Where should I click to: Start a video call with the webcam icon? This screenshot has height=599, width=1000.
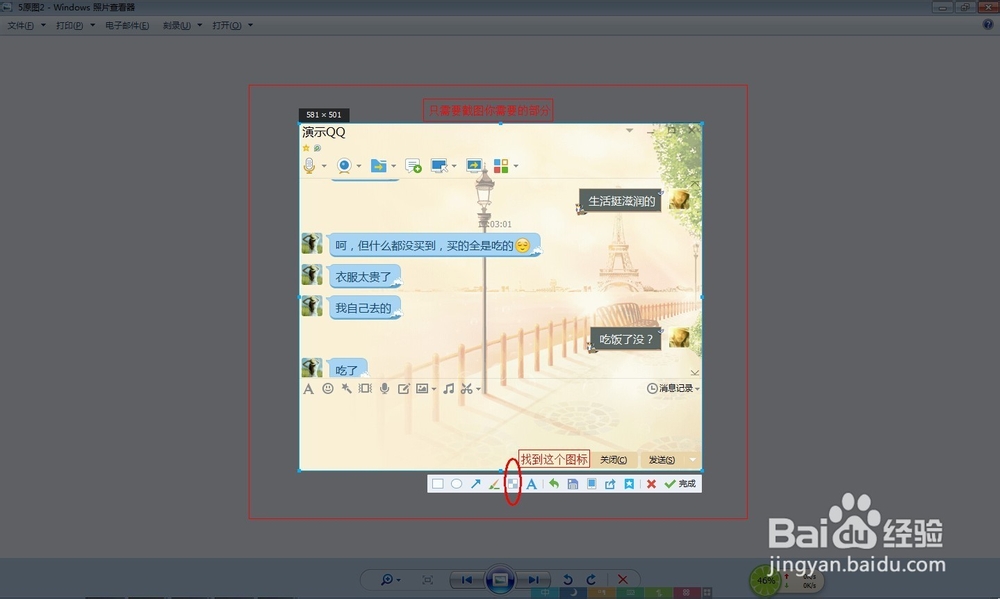click(342, 166)
